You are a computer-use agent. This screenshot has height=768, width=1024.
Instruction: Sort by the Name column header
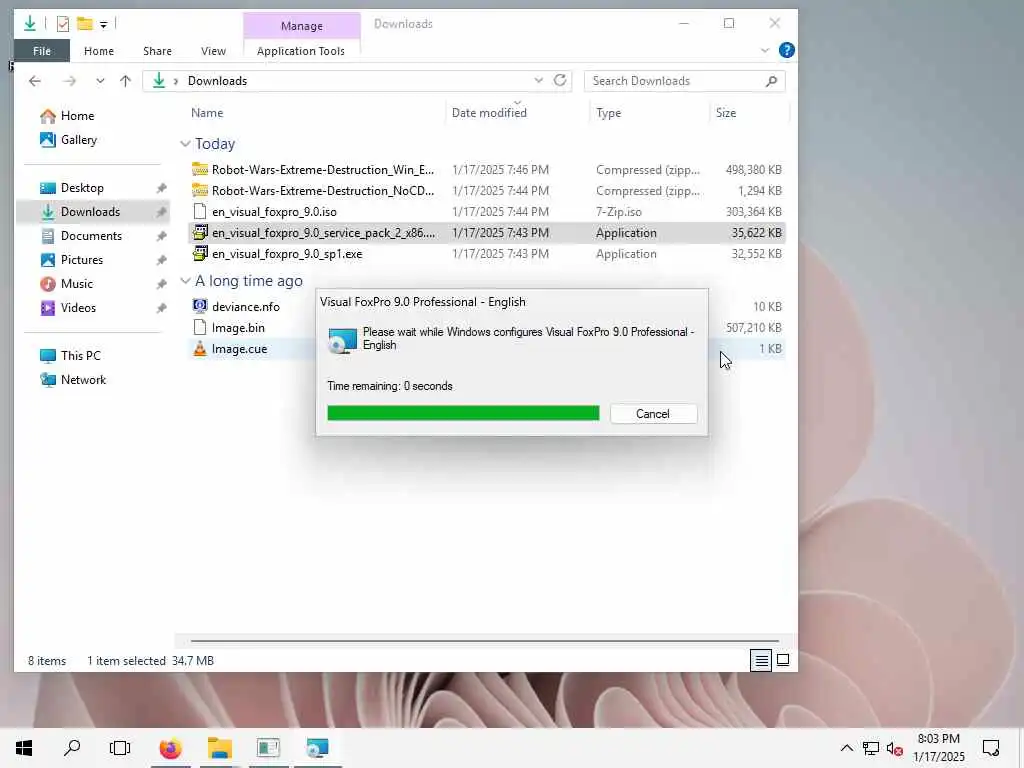(207, 113)
